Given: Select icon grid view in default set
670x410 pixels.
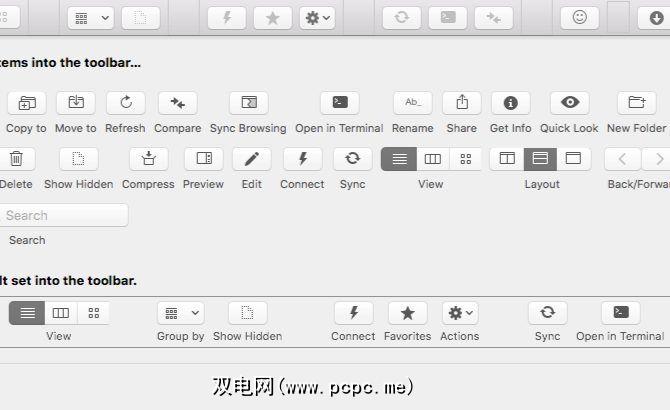Looking at the screenshot, I should coord(94,313).
